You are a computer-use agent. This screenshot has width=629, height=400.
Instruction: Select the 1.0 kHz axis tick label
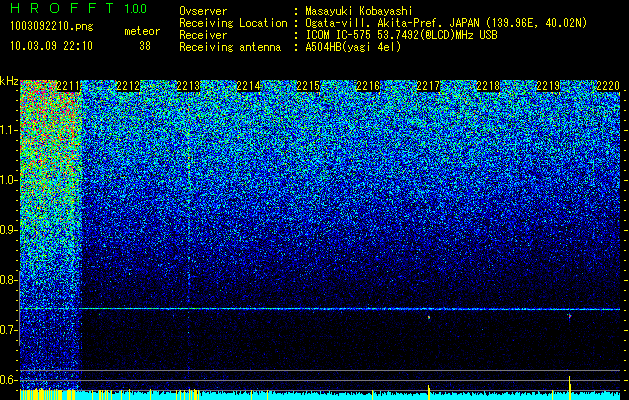click(x=8, y=180)
